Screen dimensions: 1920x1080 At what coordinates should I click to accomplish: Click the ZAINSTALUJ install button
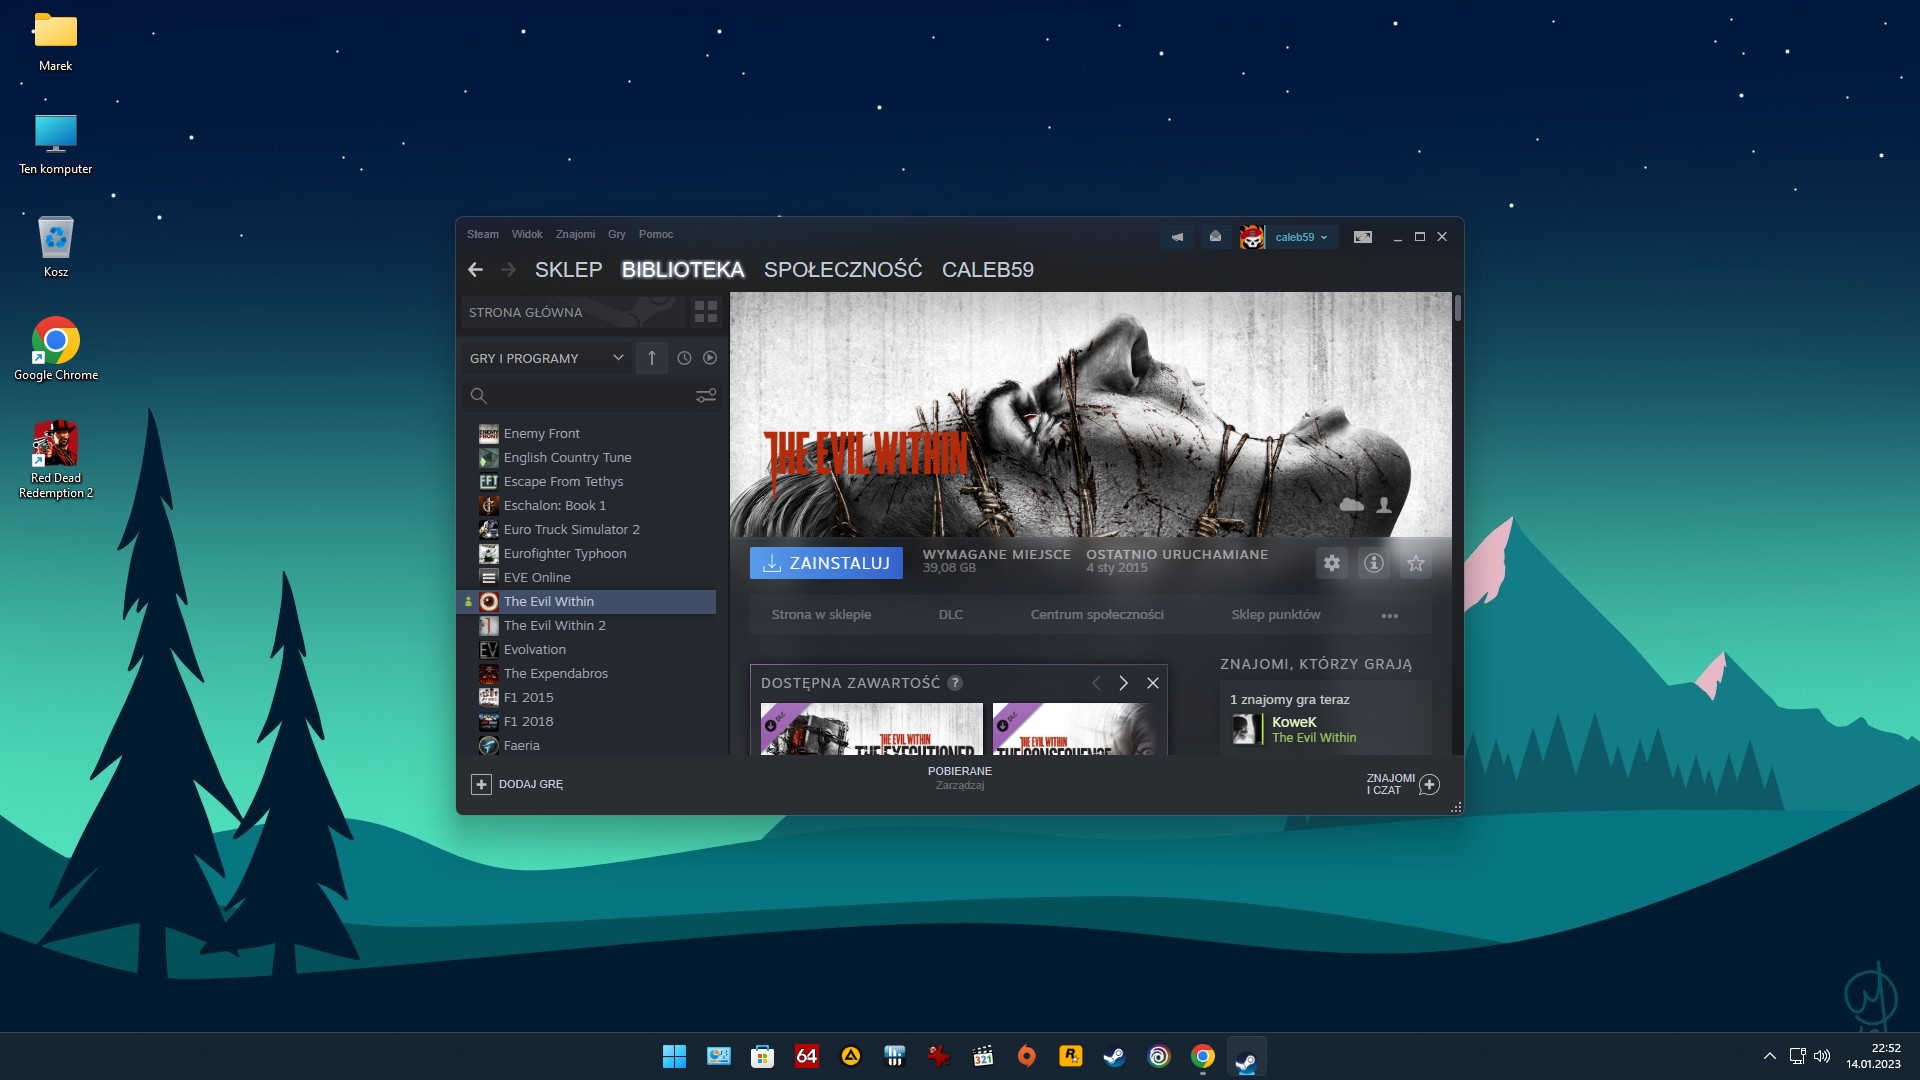click(x=826, y=563)
